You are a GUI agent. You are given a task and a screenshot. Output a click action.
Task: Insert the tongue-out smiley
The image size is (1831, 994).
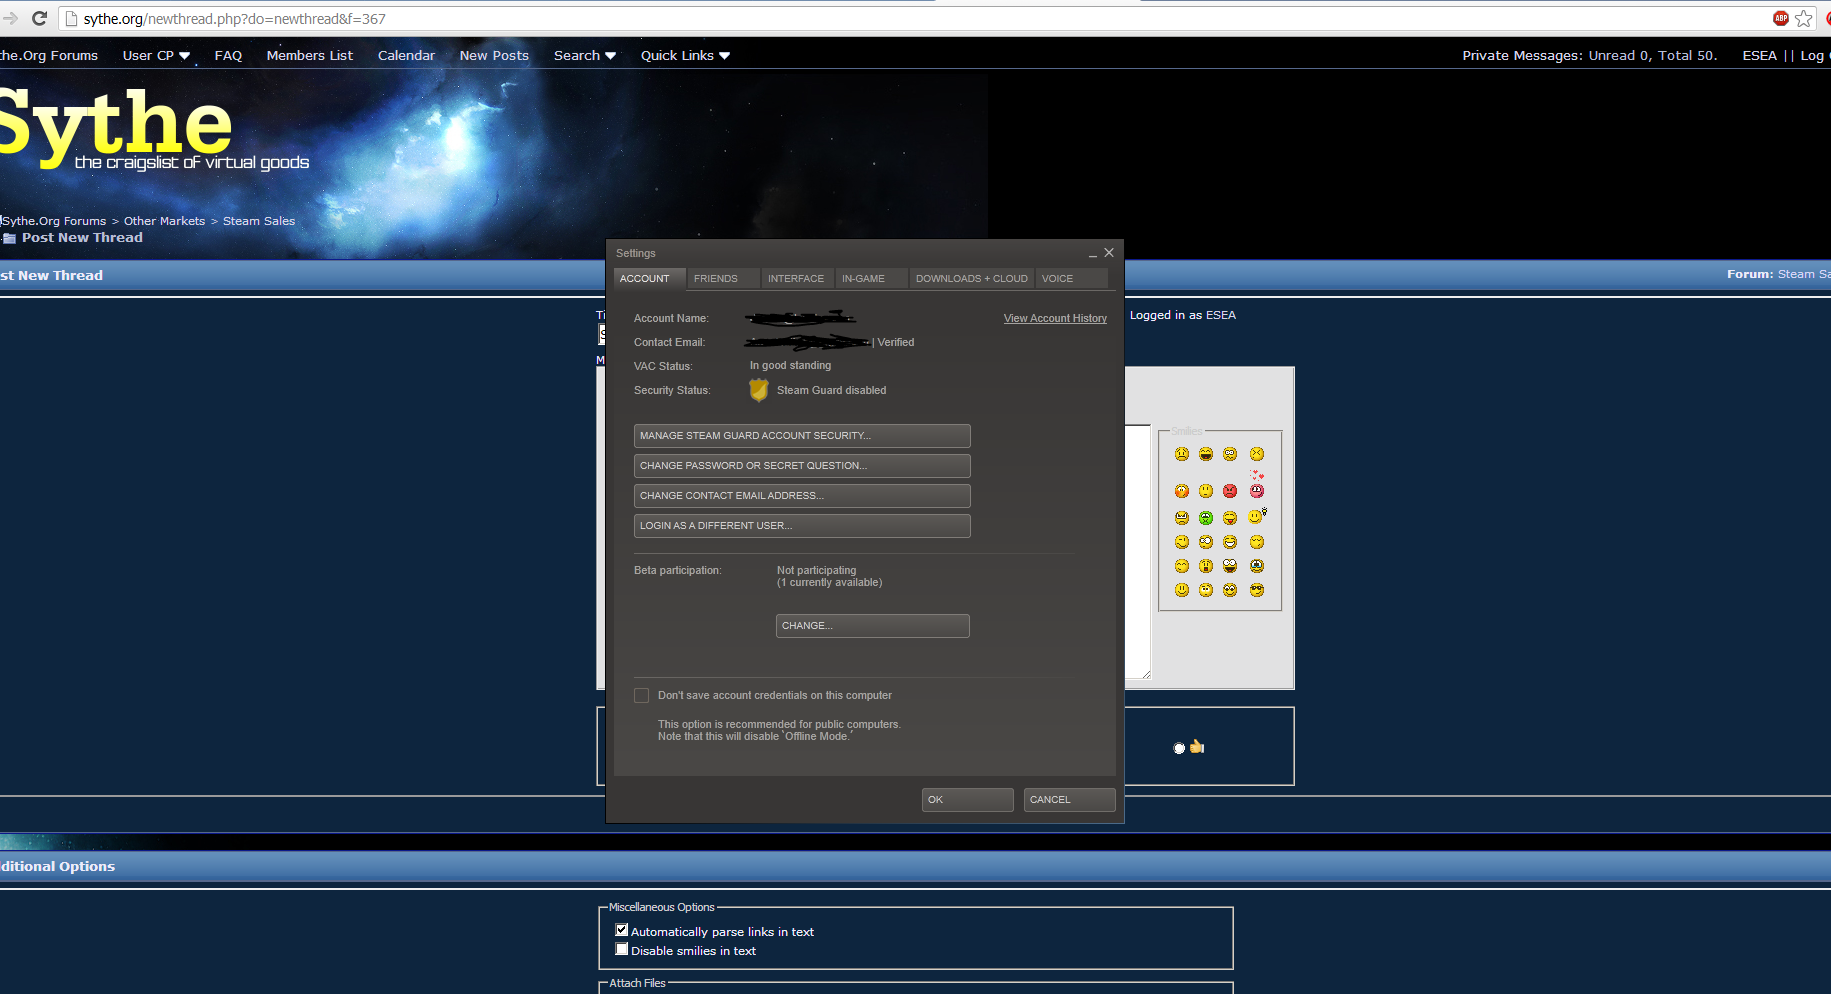(1230, 518)
